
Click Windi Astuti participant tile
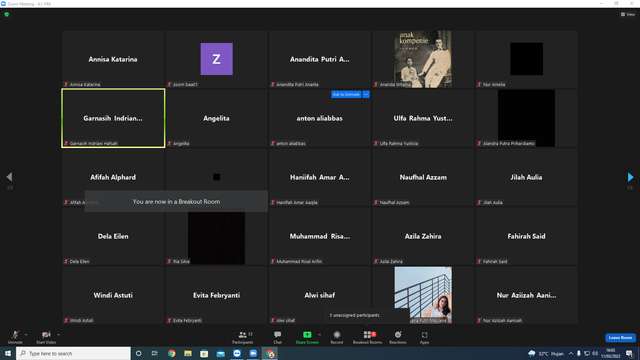coord(113,295)
